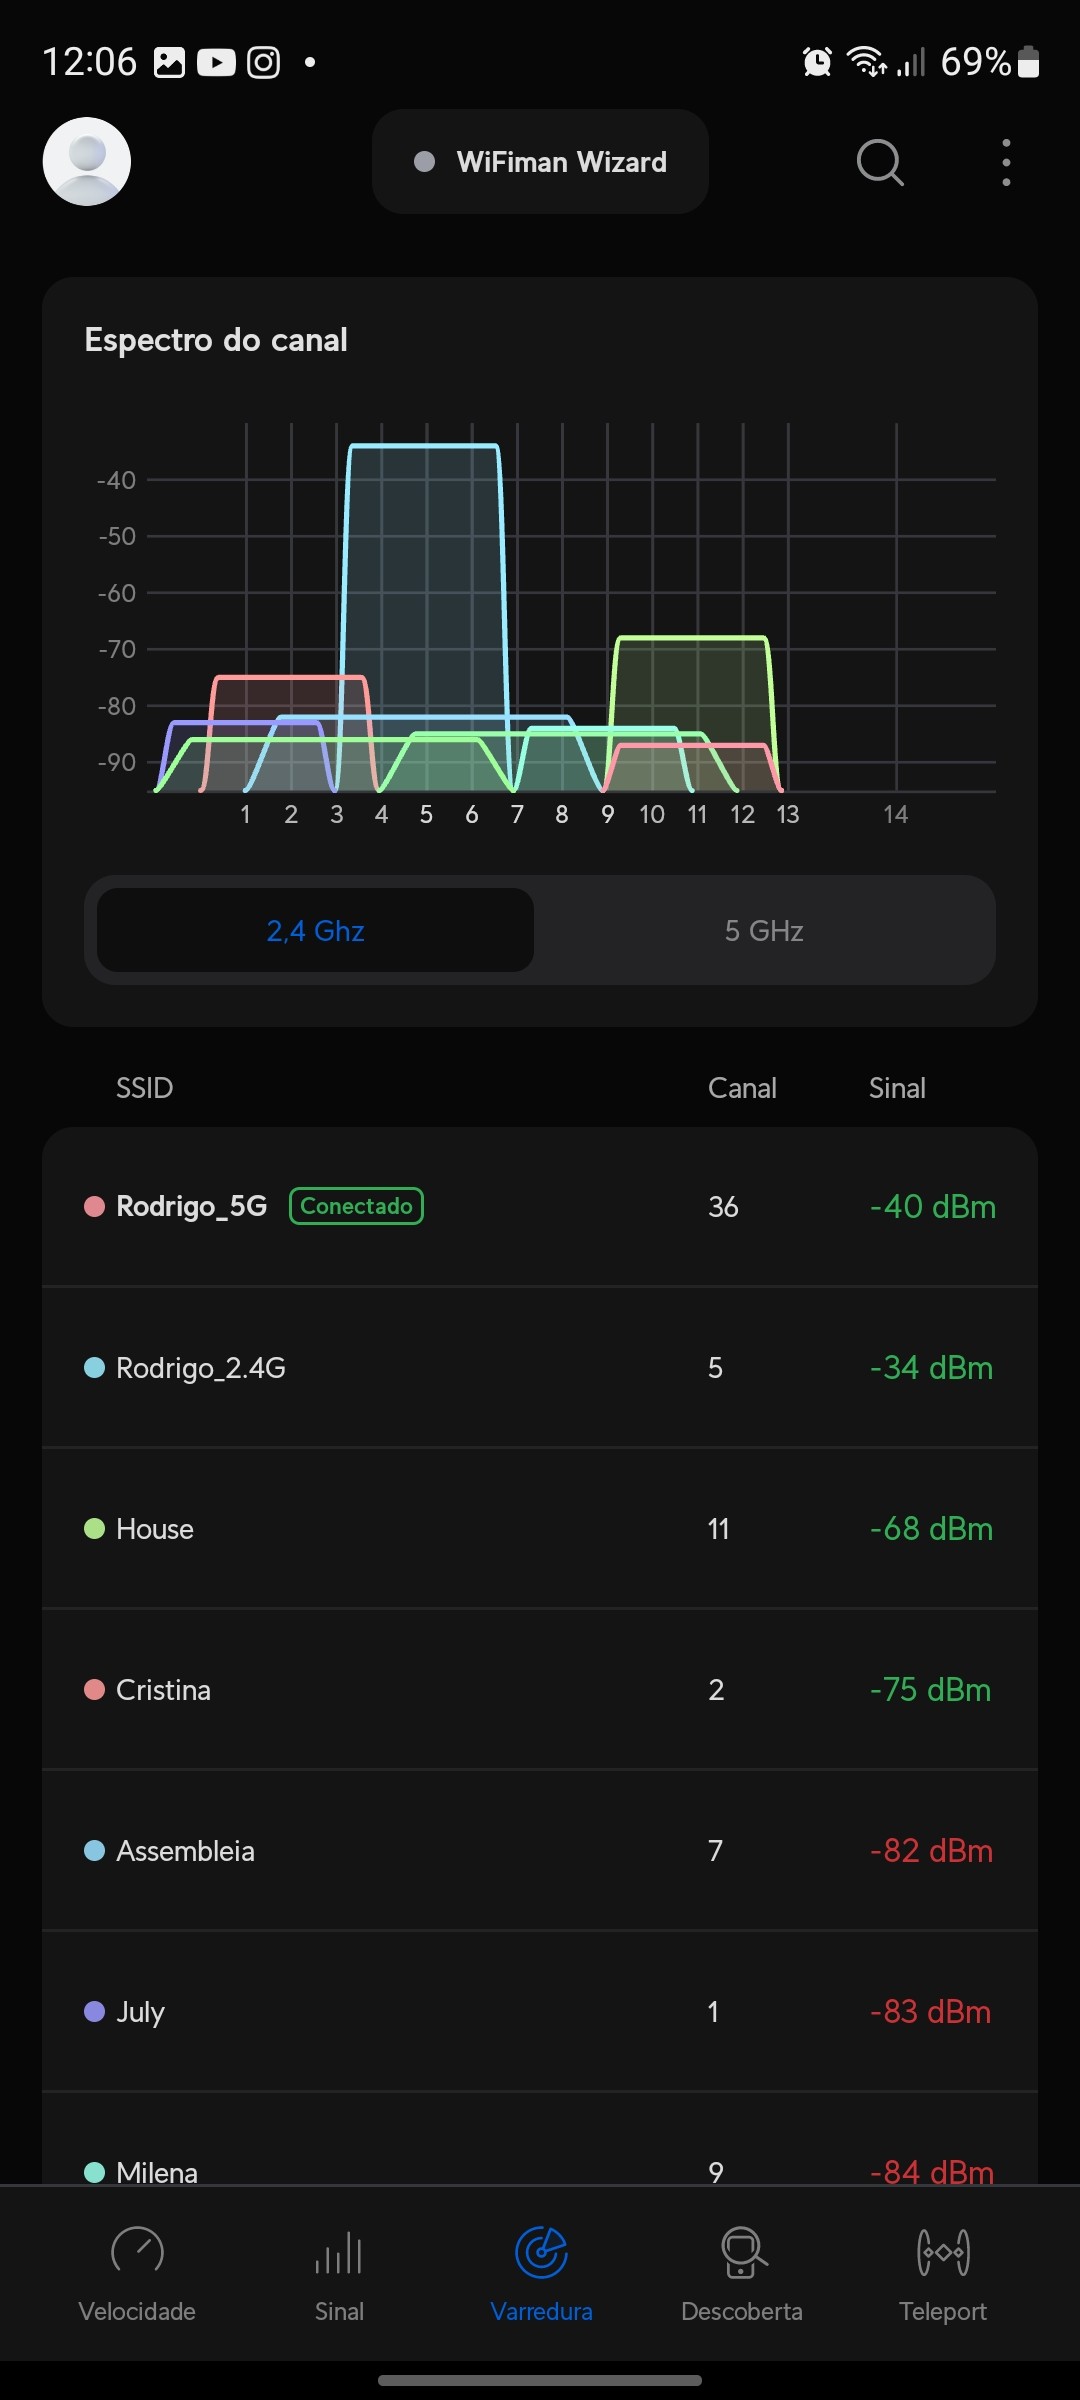The image size is (1080, 2400).
Task: Tap the pink color dot beside Cristina
Action: pos(95,1690)
